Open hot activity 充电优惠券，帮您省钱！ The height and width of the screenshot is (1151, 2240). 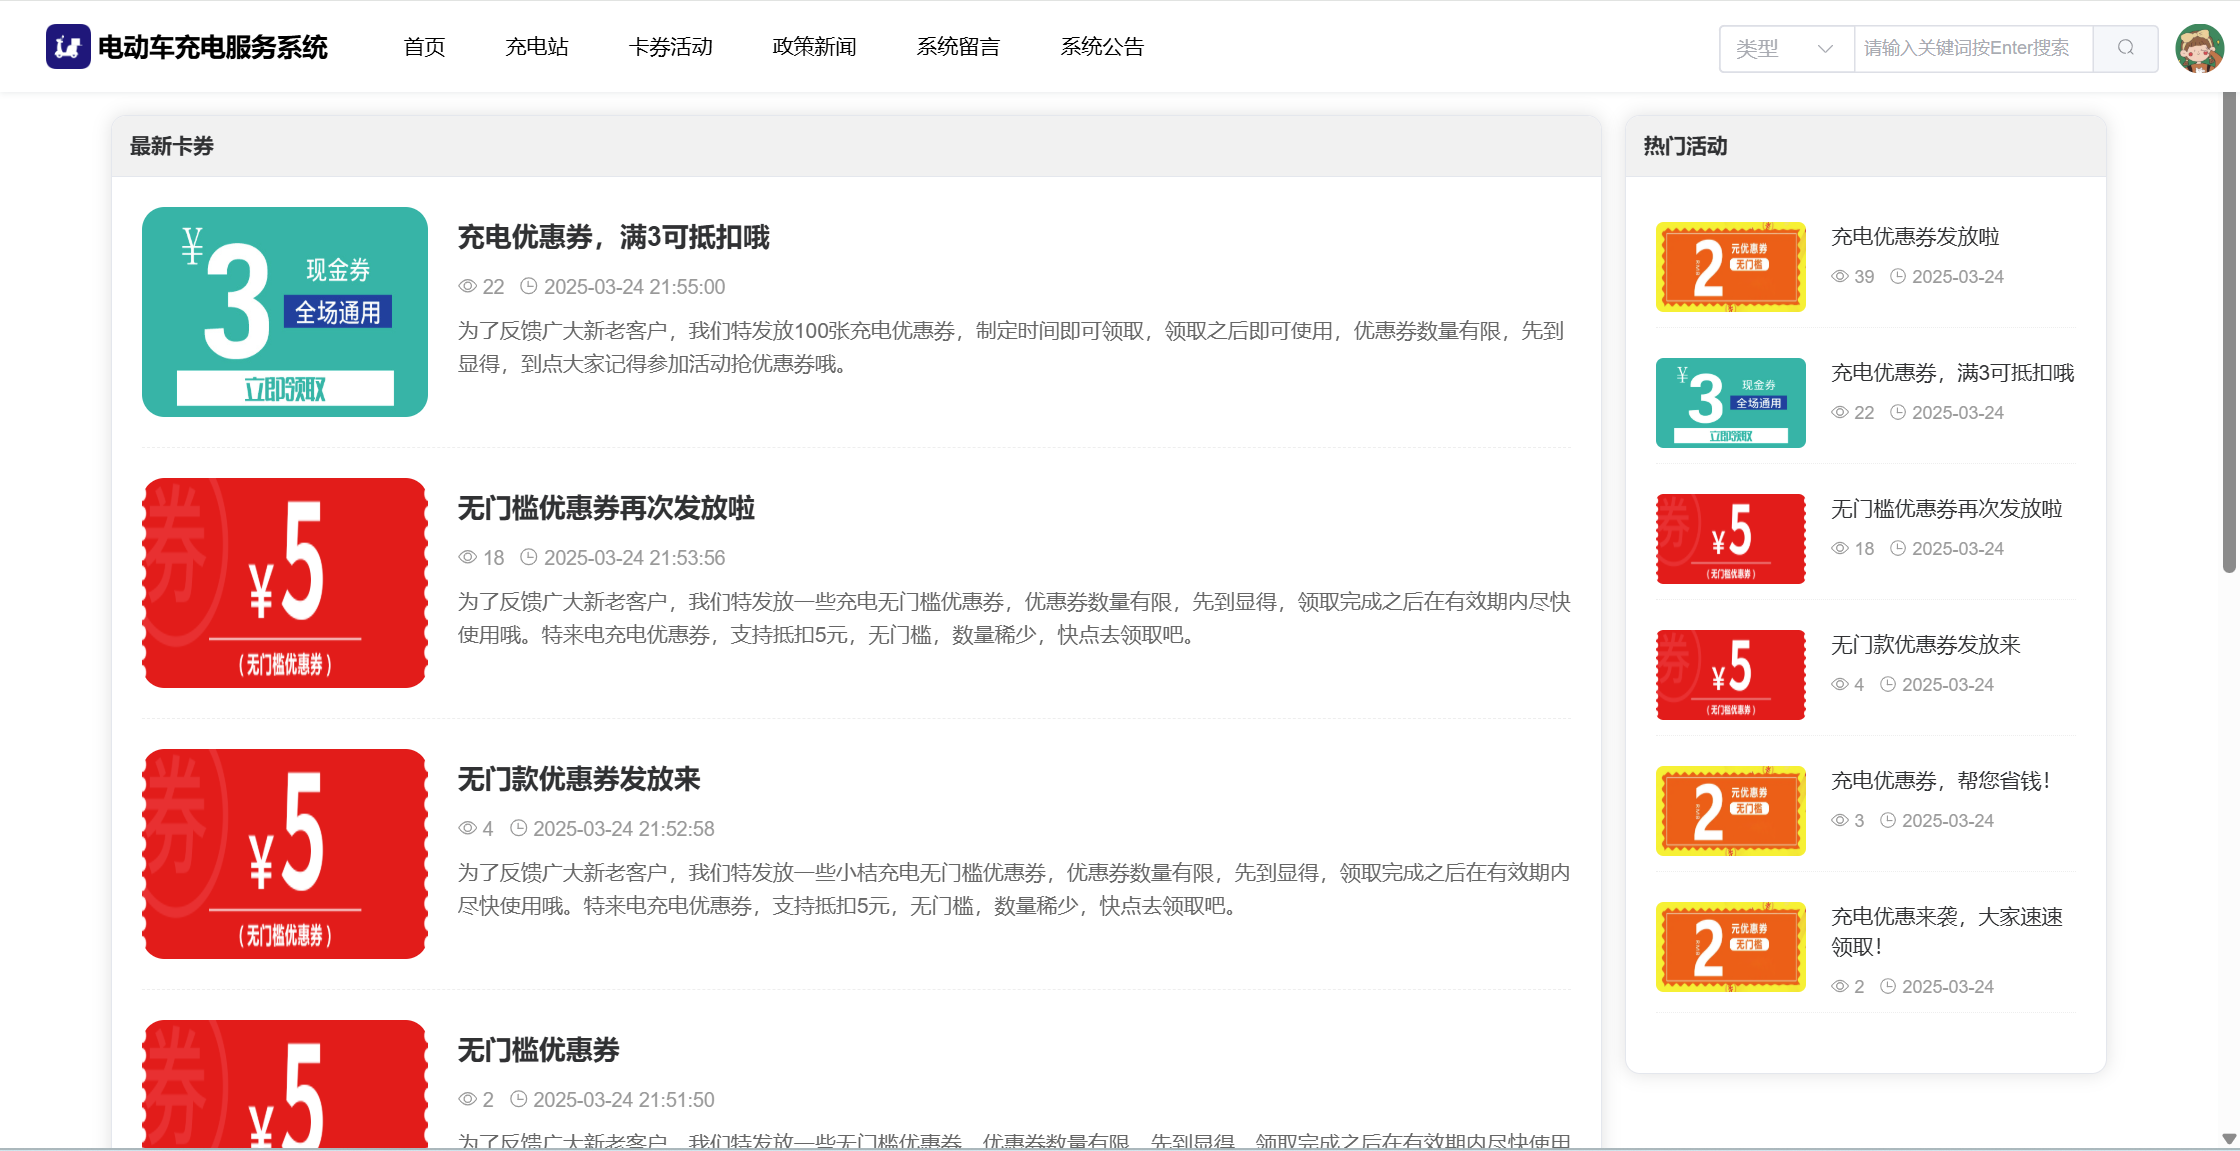[x=1940, y=781]
